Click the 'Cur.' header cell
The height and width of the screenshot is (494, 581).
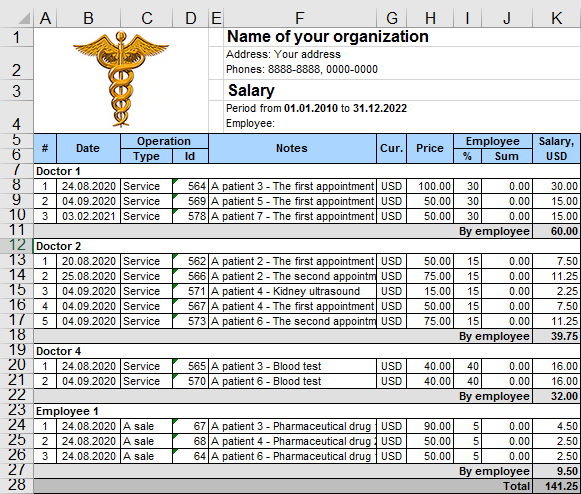(x=391, y=148)
